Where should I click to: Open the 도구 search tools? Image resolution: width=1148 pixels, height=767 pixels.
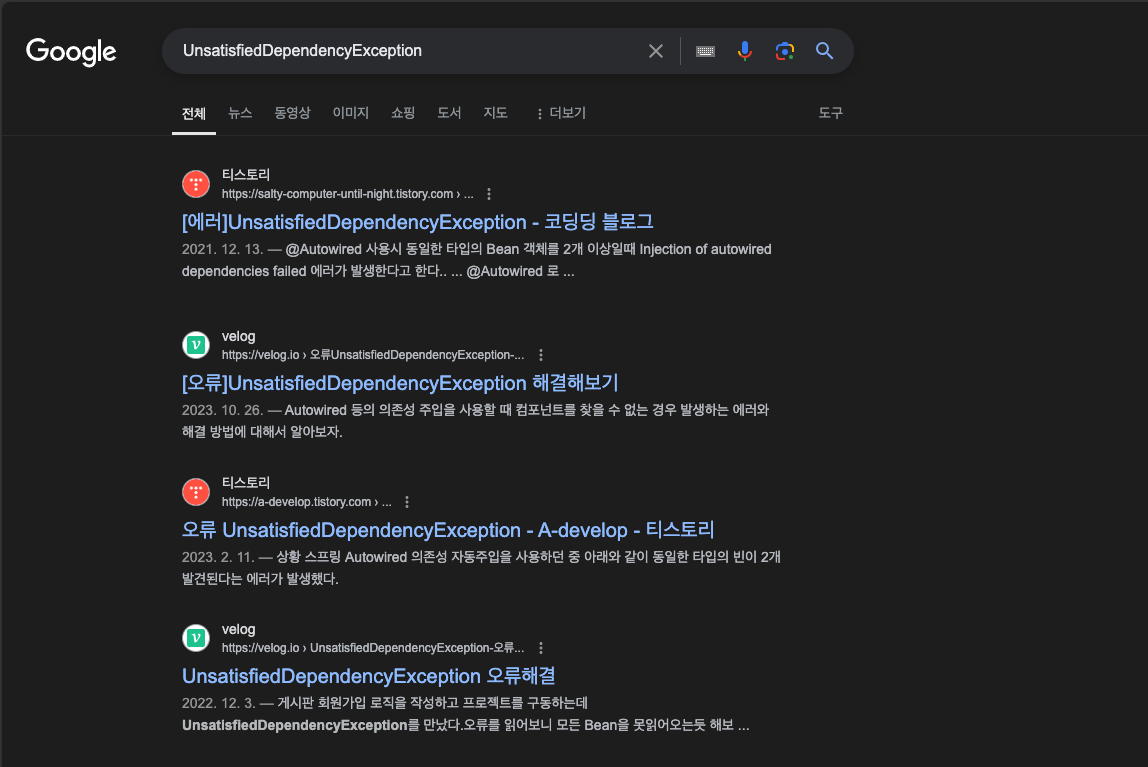pos(830,113)
